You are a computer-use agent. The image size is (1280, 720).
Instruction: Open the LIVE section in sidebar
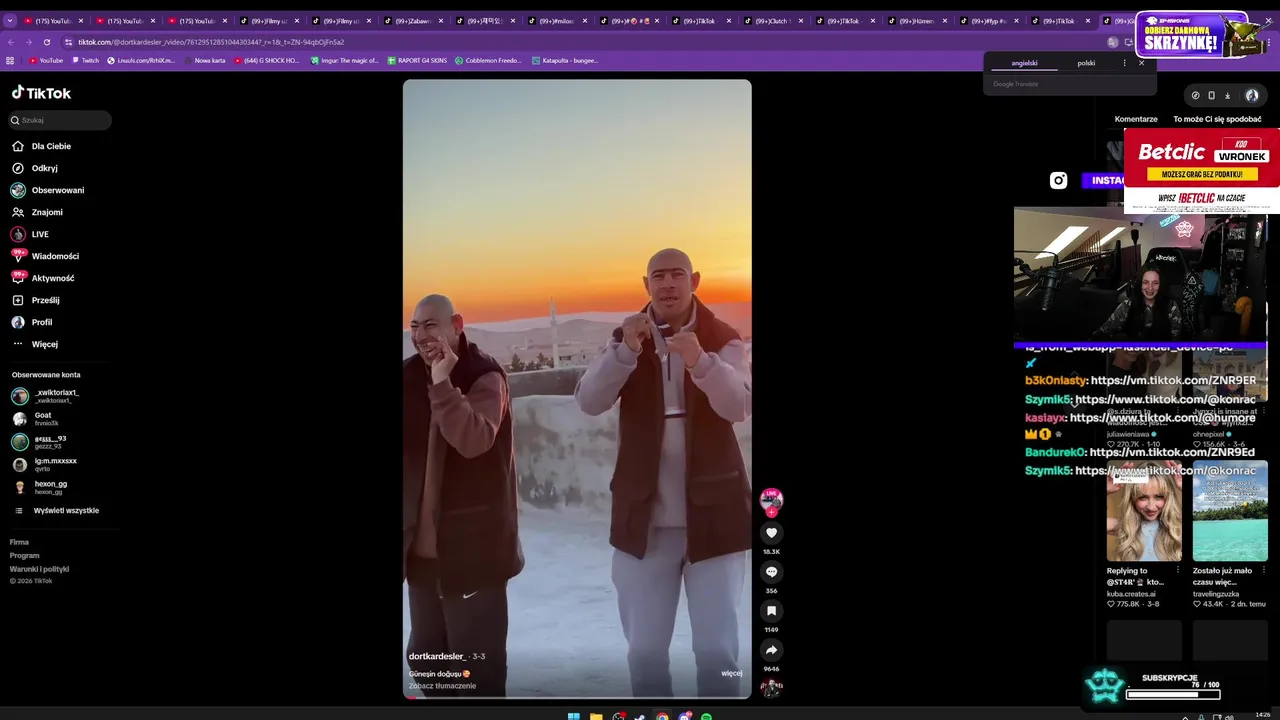40,234
